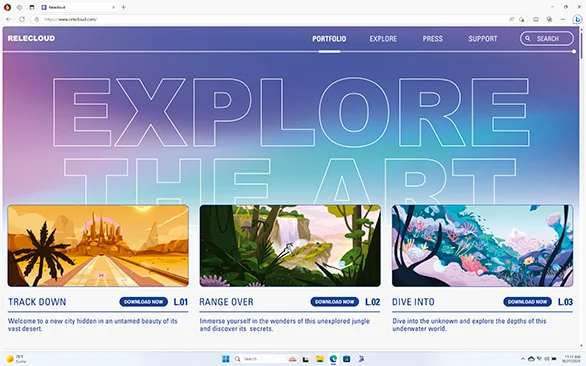This screenshot has height=366, width=586.
Task: Click Download Now for Track Down
Action: [144, 302]
